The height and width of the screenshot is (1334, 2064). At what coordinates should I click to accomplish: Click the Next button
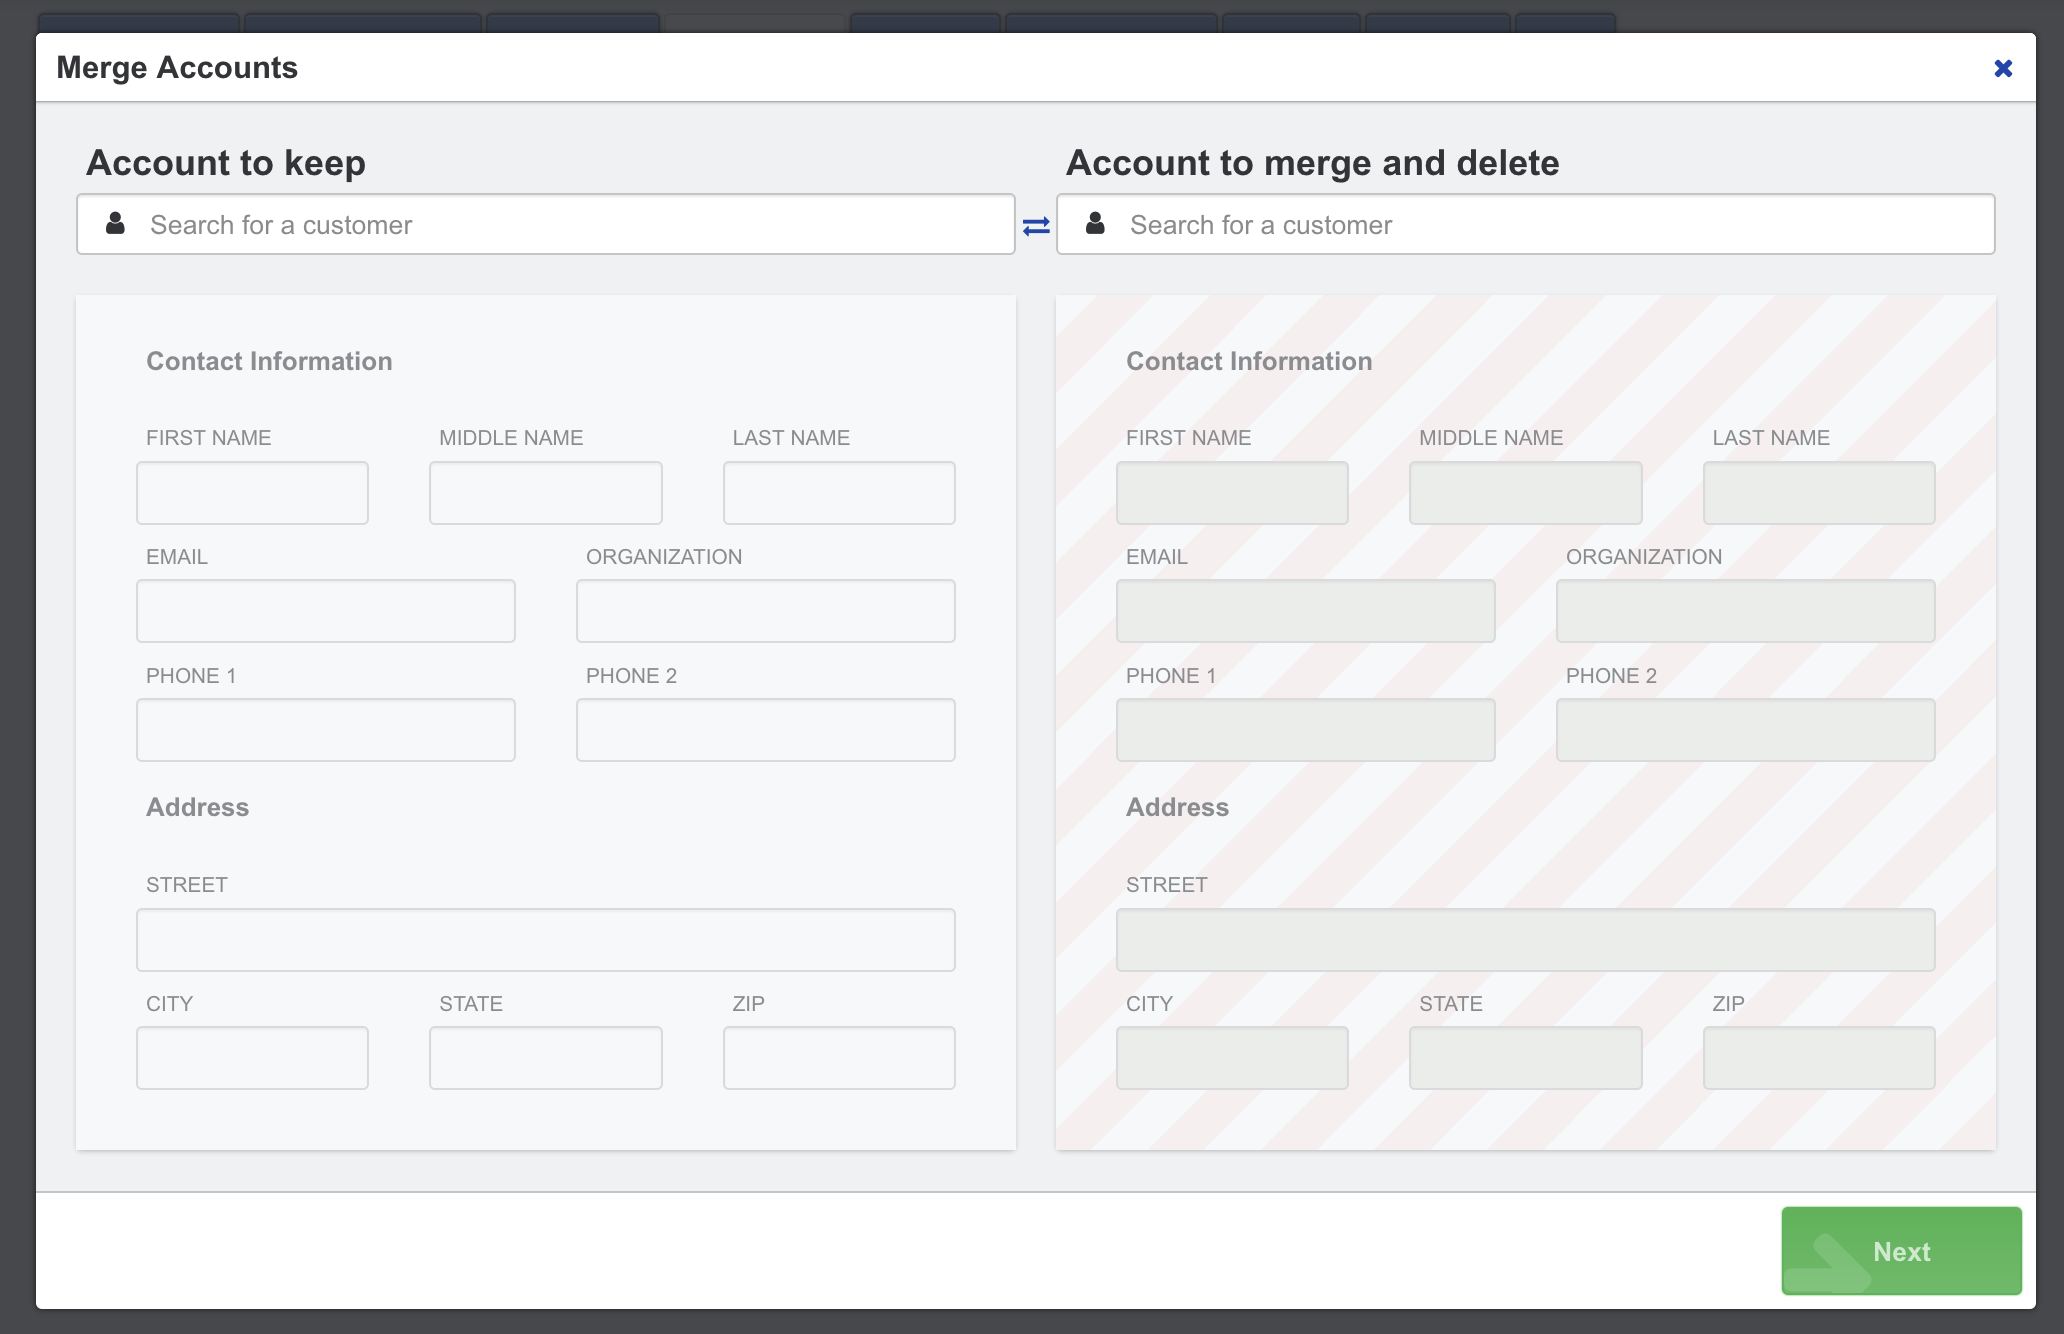tap(1901, 1251)
